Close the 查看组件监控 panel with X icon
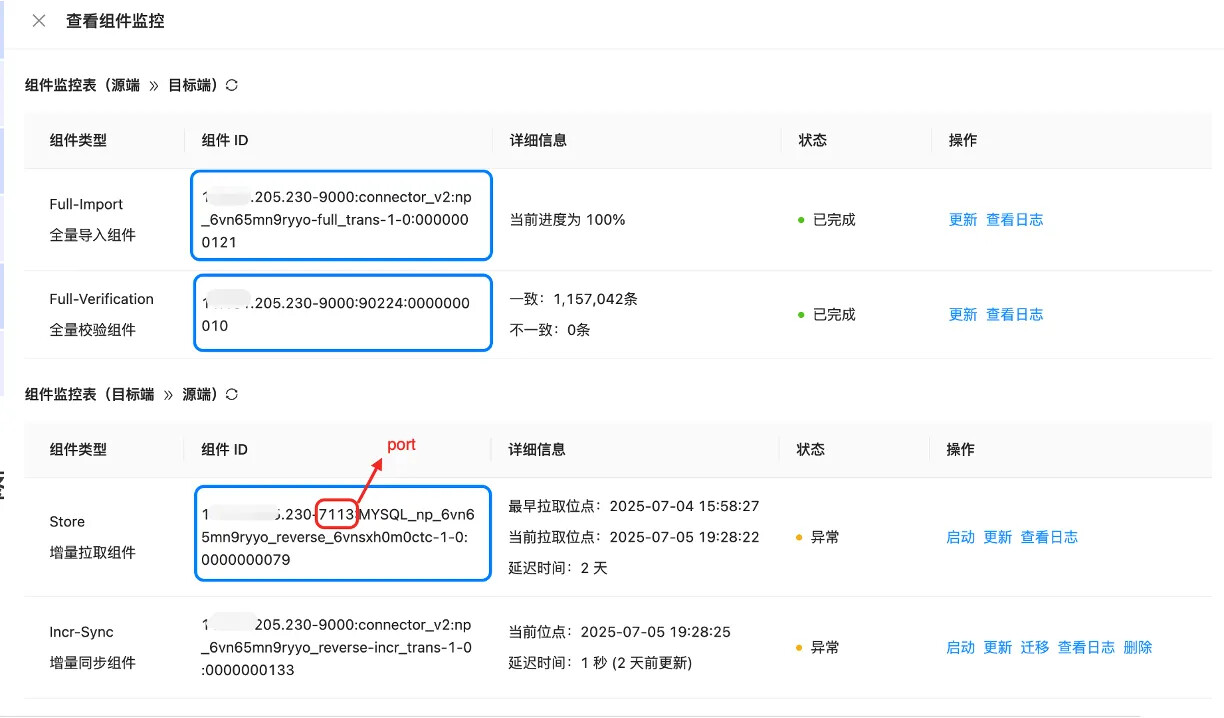The width and height of the screenshot is (1224, 718). [39, 21]
